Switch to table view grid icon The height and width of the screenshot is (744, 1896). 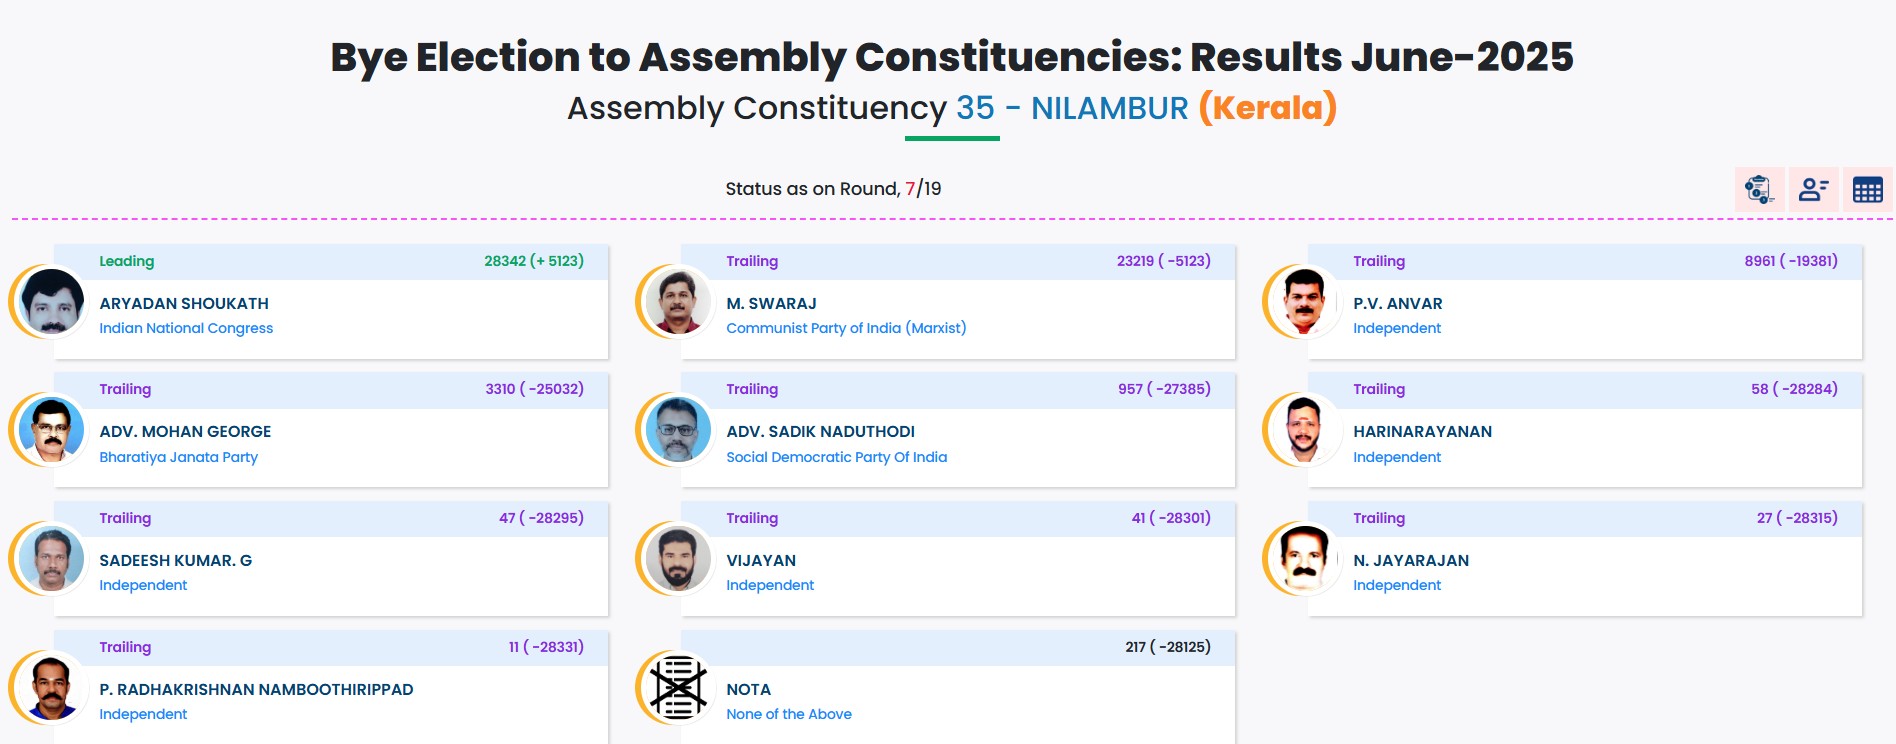coord(1869,189)
